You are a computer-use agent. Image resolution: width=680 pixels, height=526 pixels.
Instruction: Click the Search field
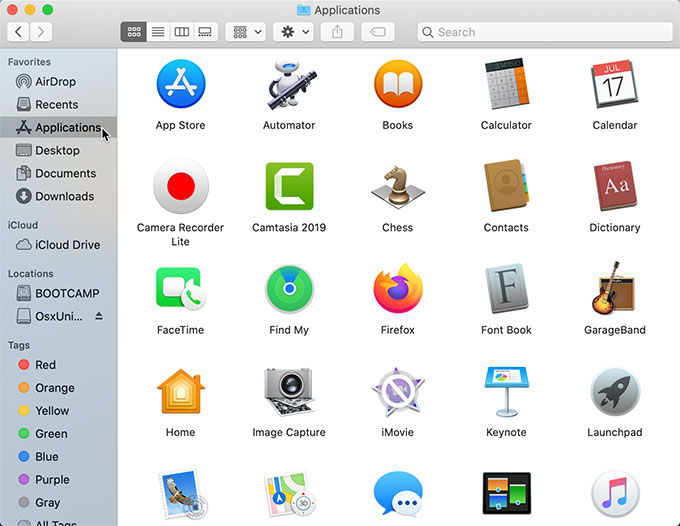coord(545,32)
